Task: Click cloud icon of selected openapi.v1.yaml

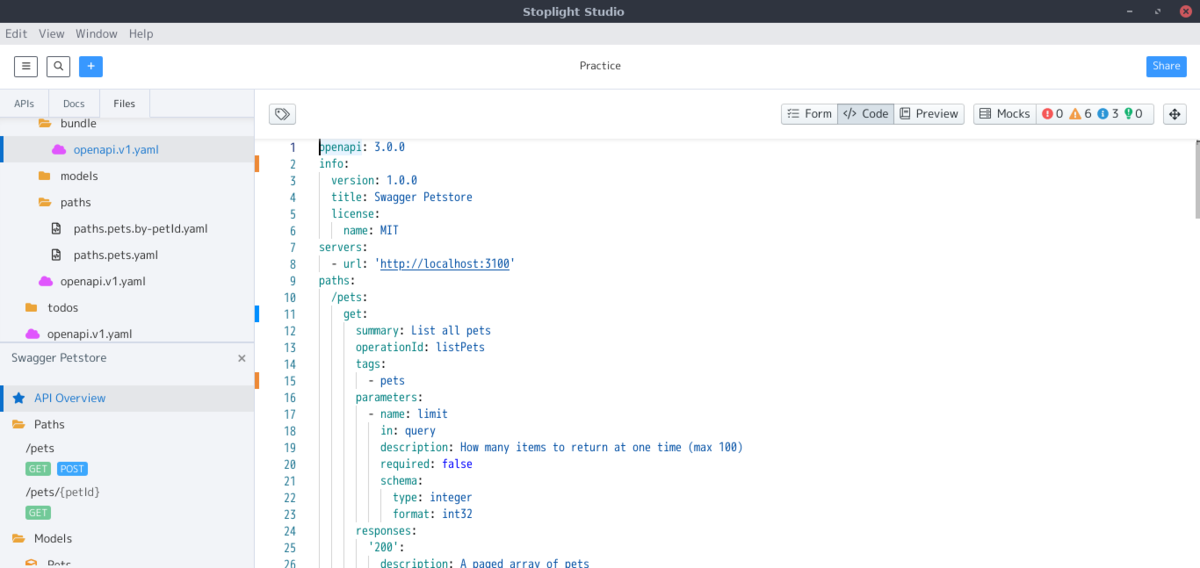Action: click(x=58, y=150)
